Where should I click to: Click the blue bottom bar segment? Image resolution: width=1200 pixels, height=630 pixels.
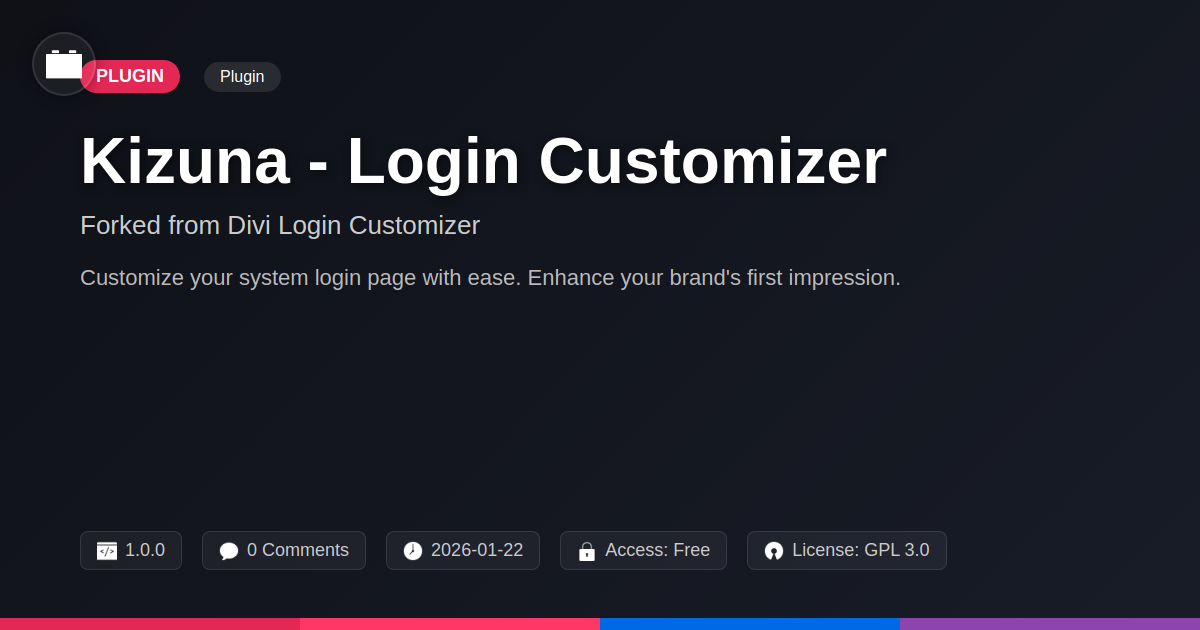(750, 624)
